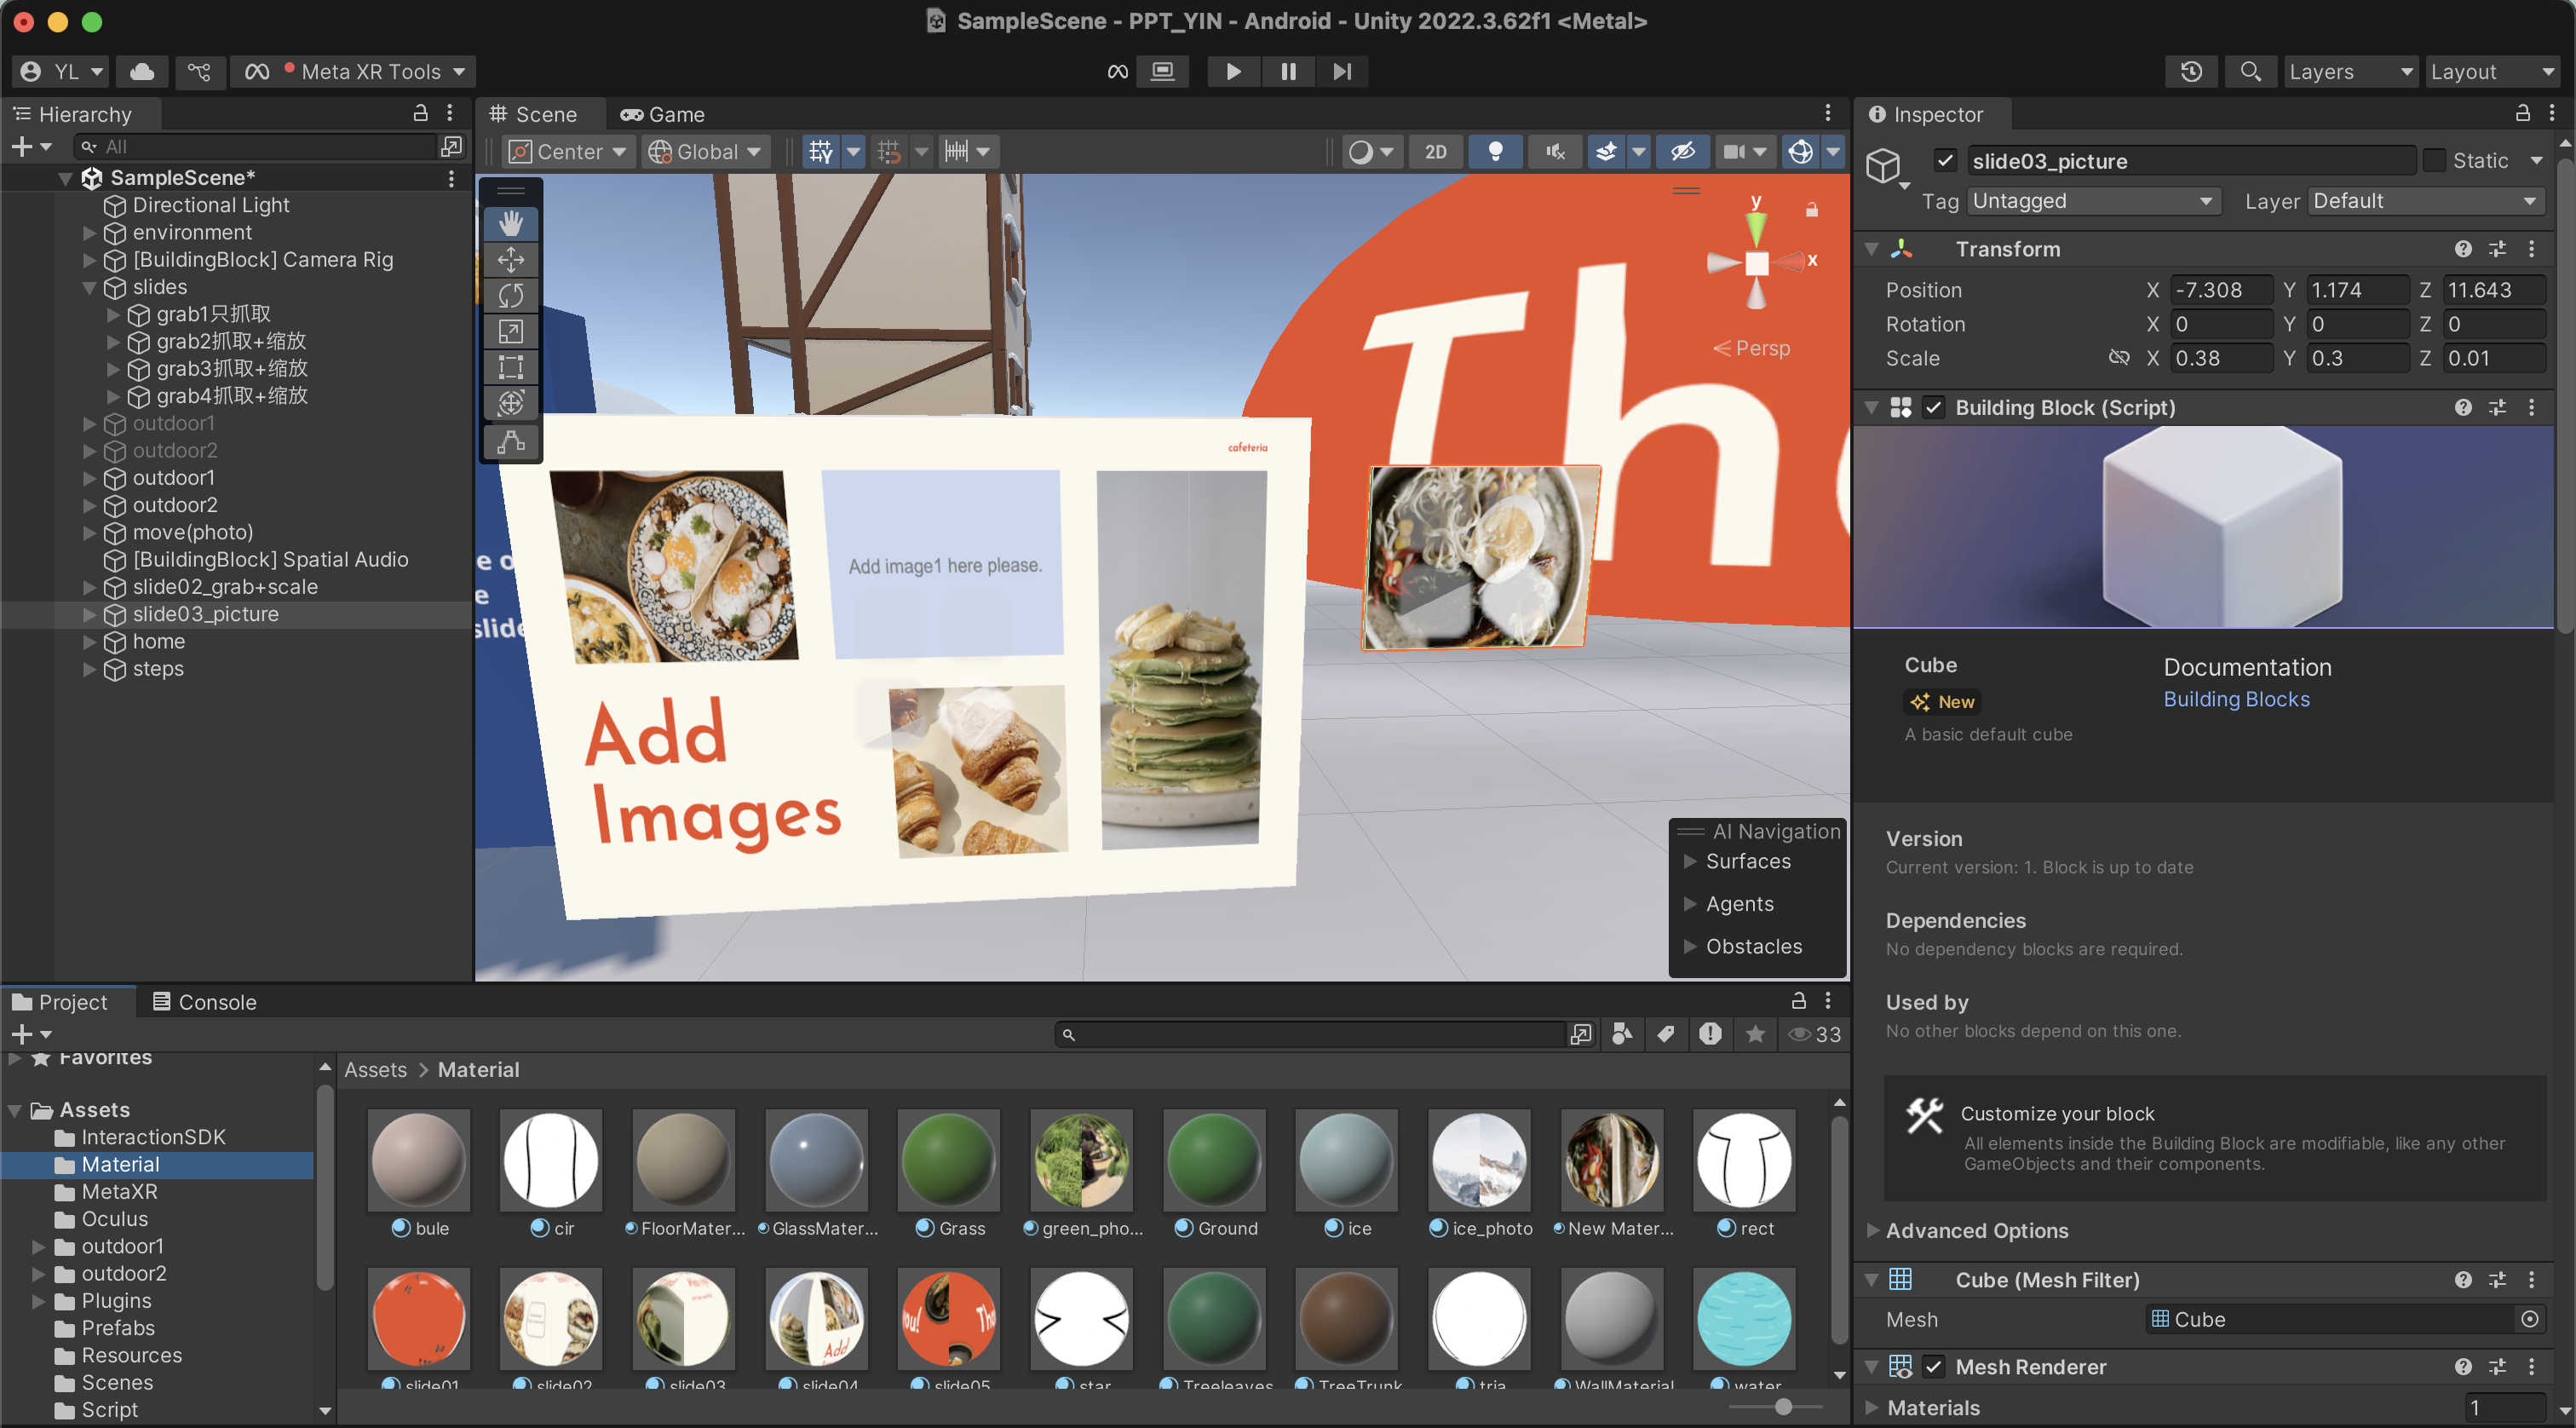Open the Building Blocks documentation link

tap(2236, 699)
